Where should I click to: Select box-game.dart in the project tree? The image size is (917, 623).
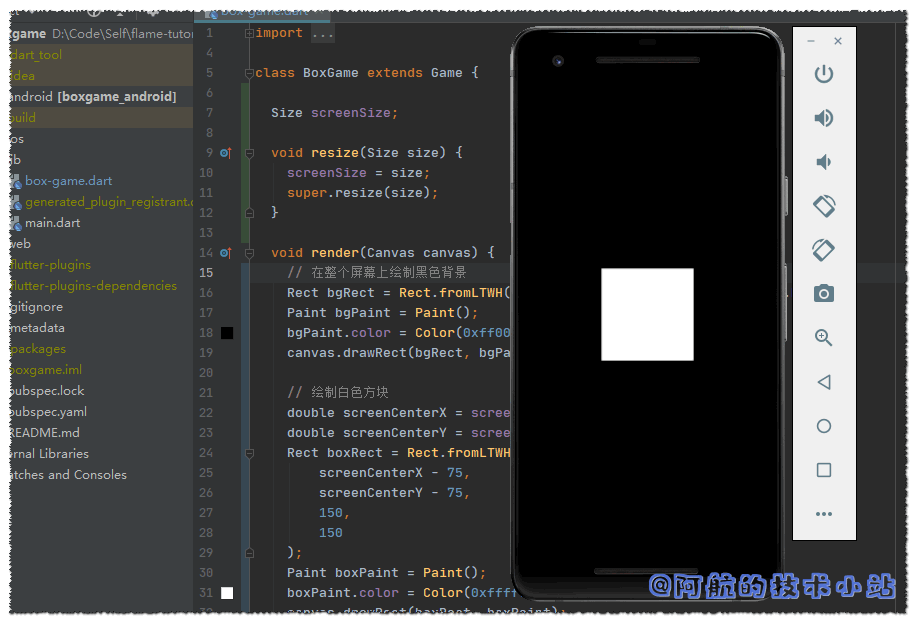point(68,181)
